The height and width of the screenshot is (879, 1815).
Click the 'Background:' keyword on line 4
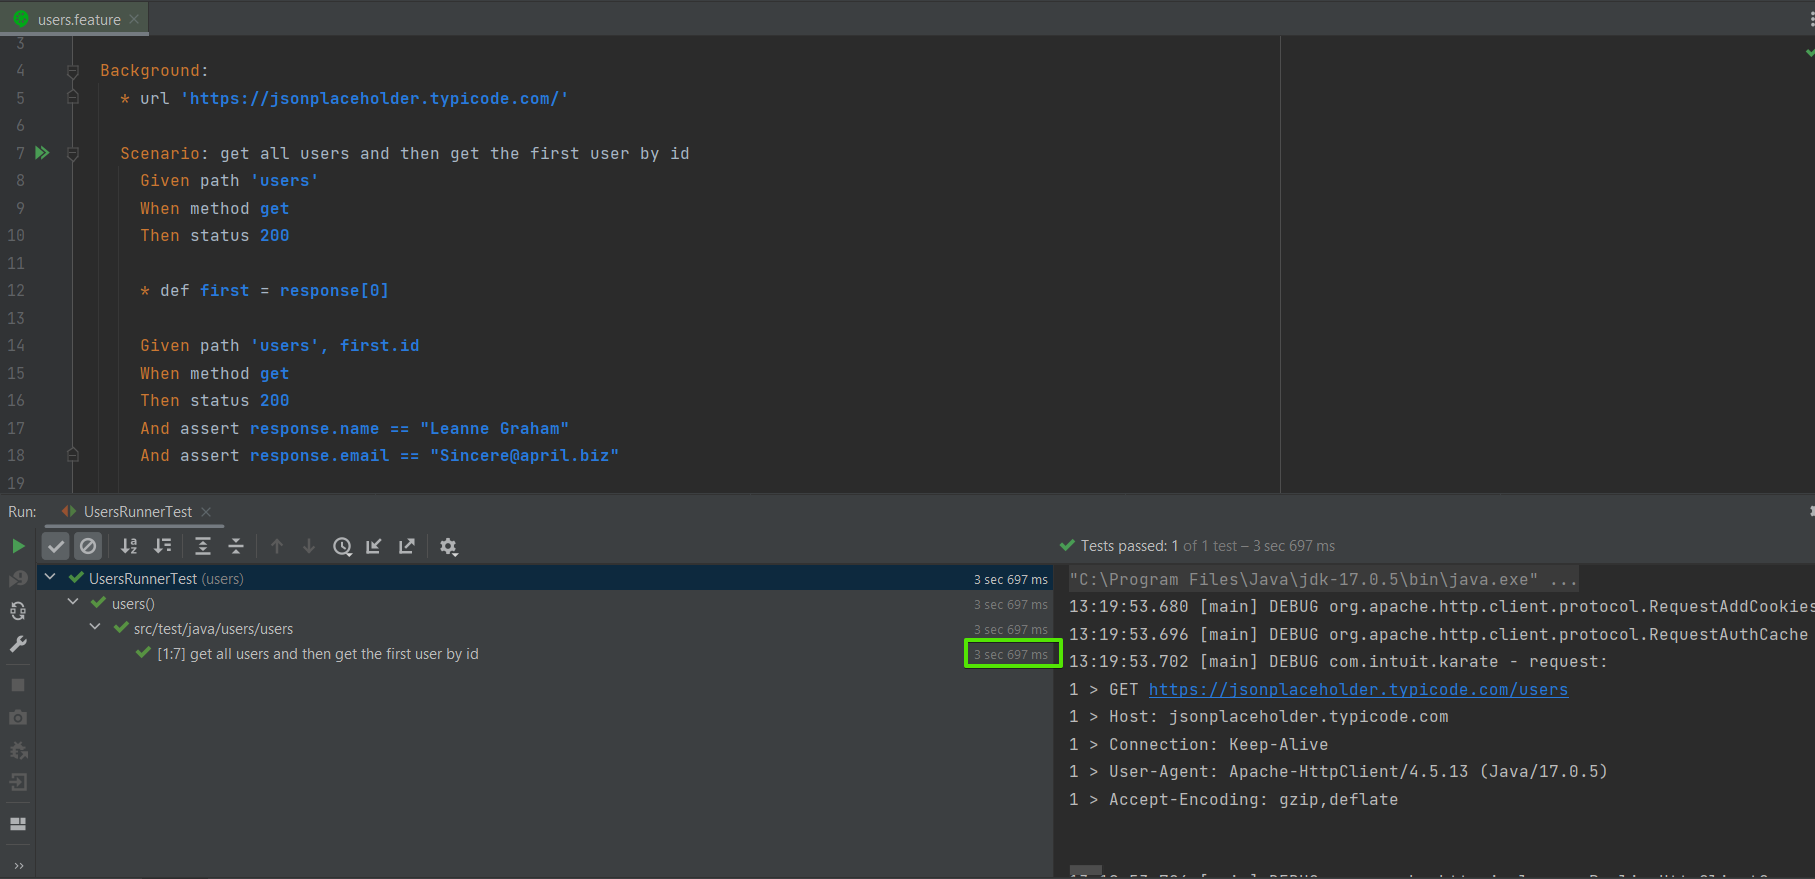154,70
